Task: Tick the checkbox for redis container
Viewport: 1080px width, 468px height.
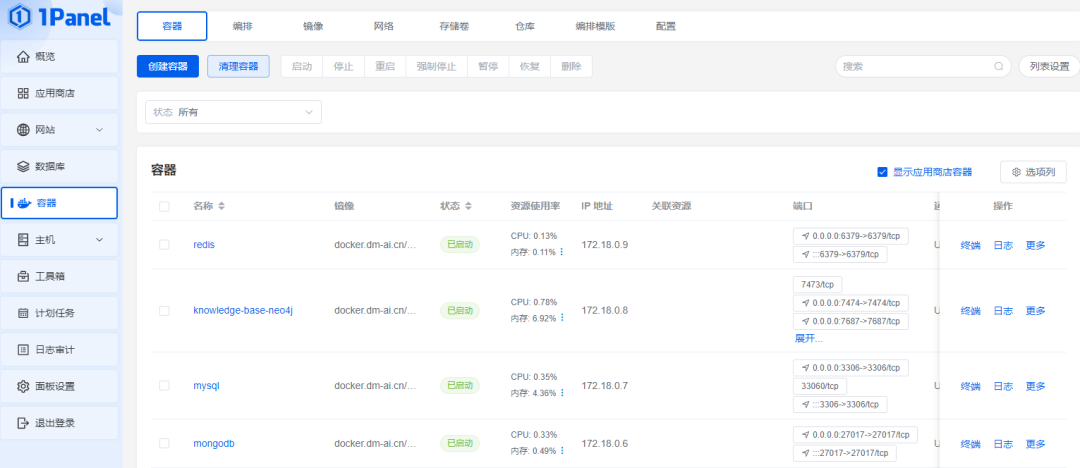Action: click(x=164, y=245)
